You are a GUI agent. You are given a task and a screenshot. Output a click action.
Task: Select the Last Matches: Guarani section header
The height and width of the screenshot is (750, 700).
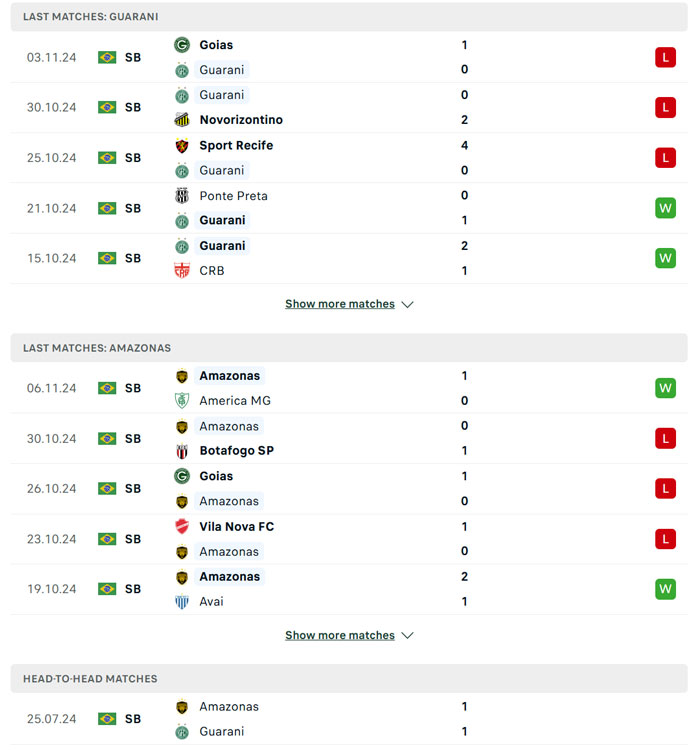91,17
